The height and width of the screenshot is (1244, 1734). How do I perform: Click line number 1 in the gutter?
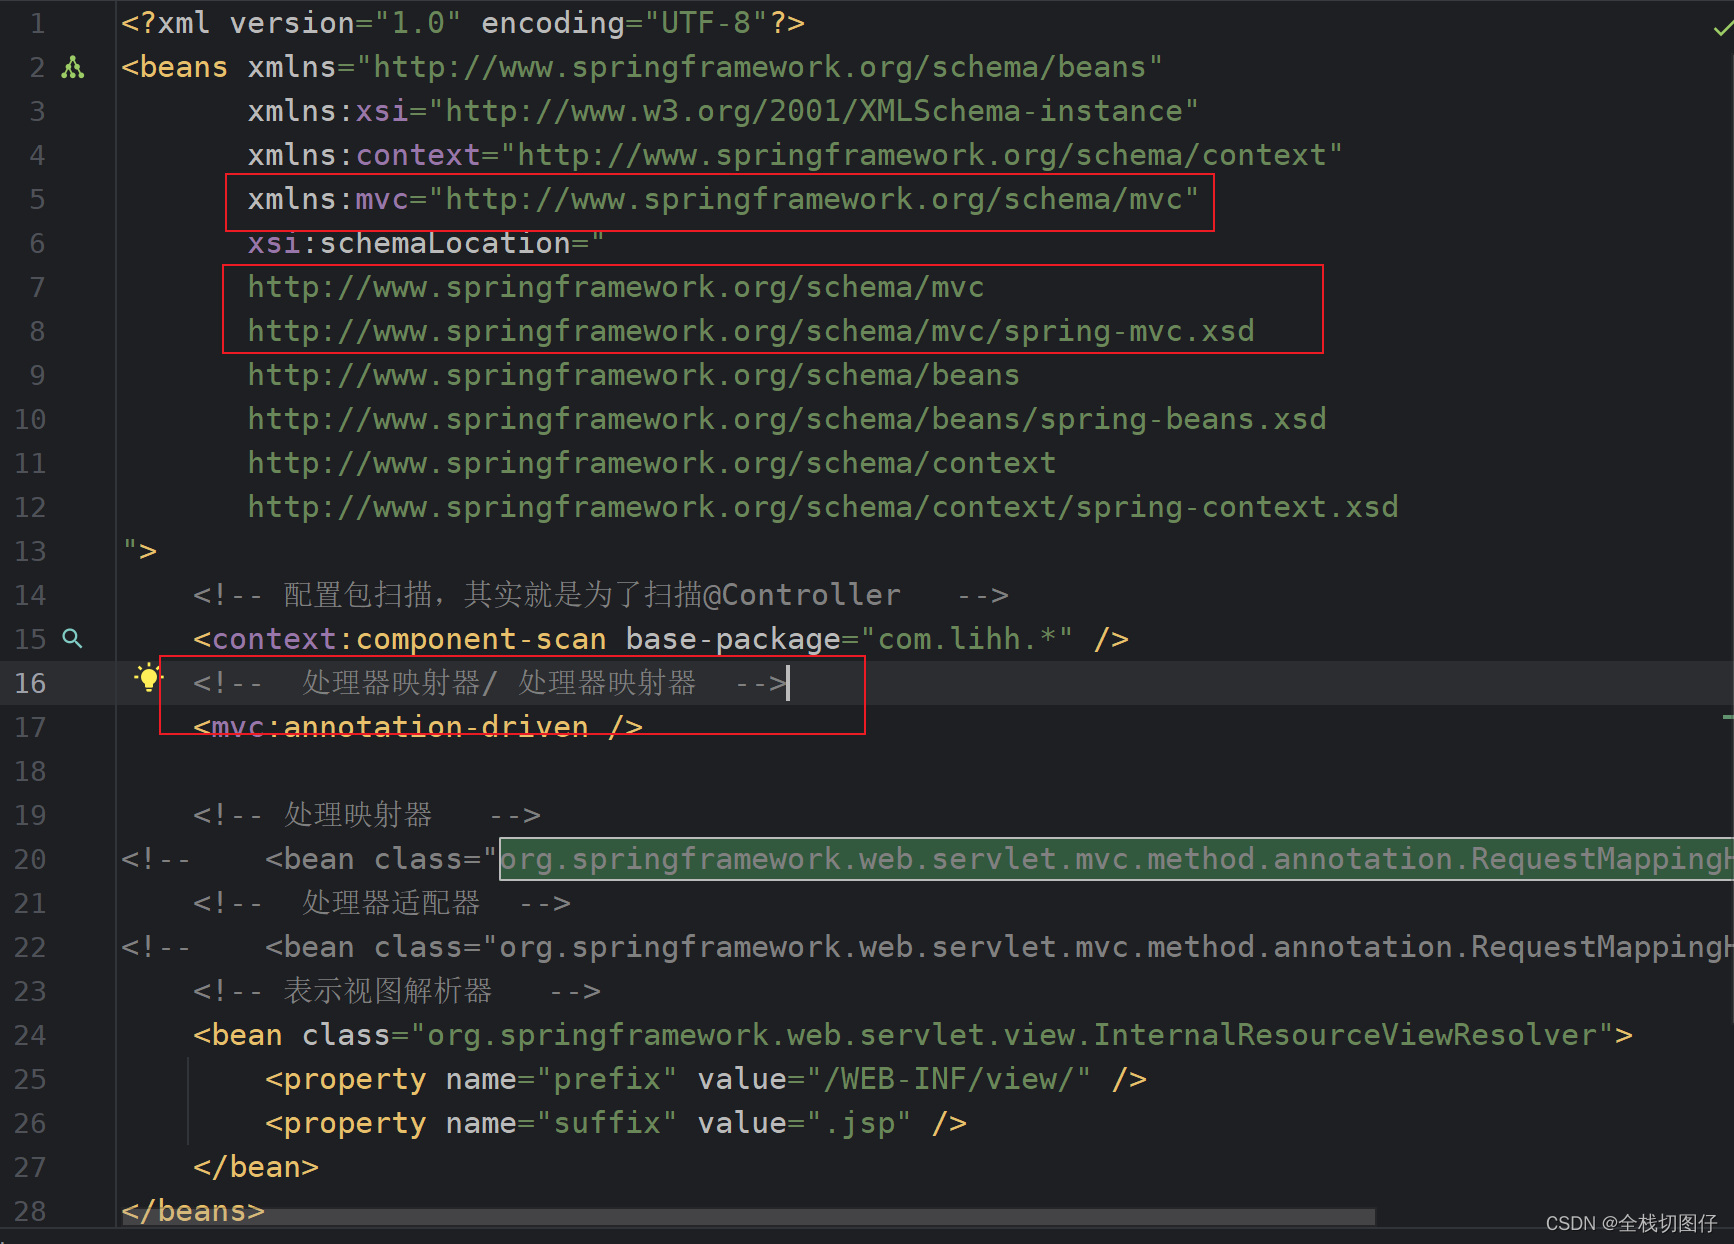pos(37,22)
